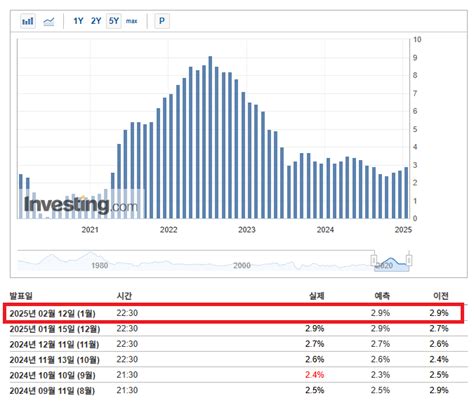Click the 2.7% actual in the 12월 11일 row
Viewport: 474px width, 403px height.
tap(314, 344)
